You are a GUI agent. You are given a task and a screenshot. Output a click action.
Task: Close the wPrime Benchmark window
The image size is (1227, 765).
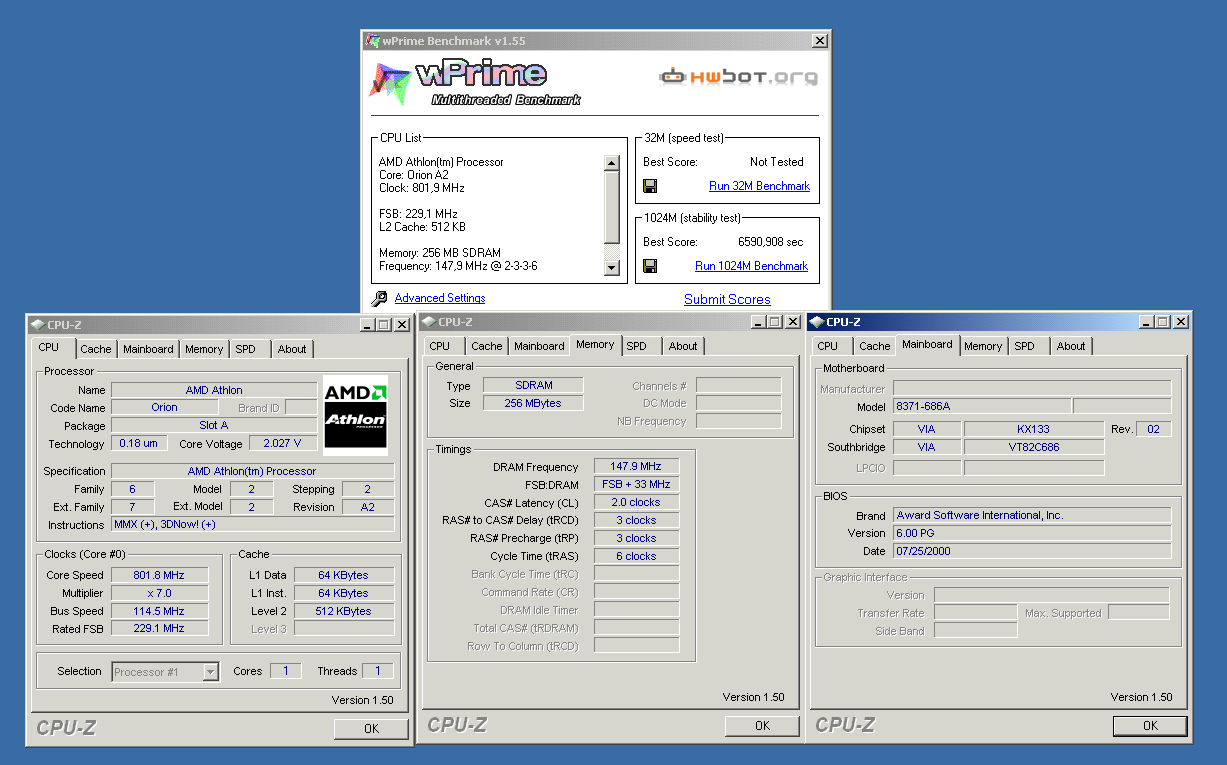click(819, 41)
